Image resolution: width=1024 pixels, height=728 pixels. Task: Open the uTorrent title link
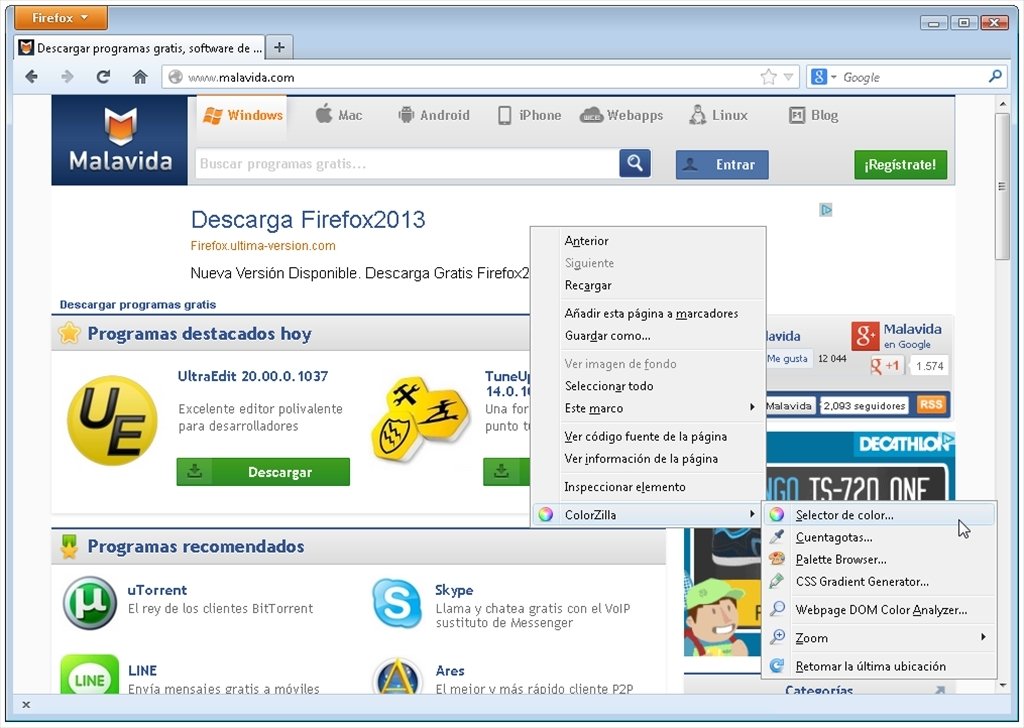click(x=157, y=590)
